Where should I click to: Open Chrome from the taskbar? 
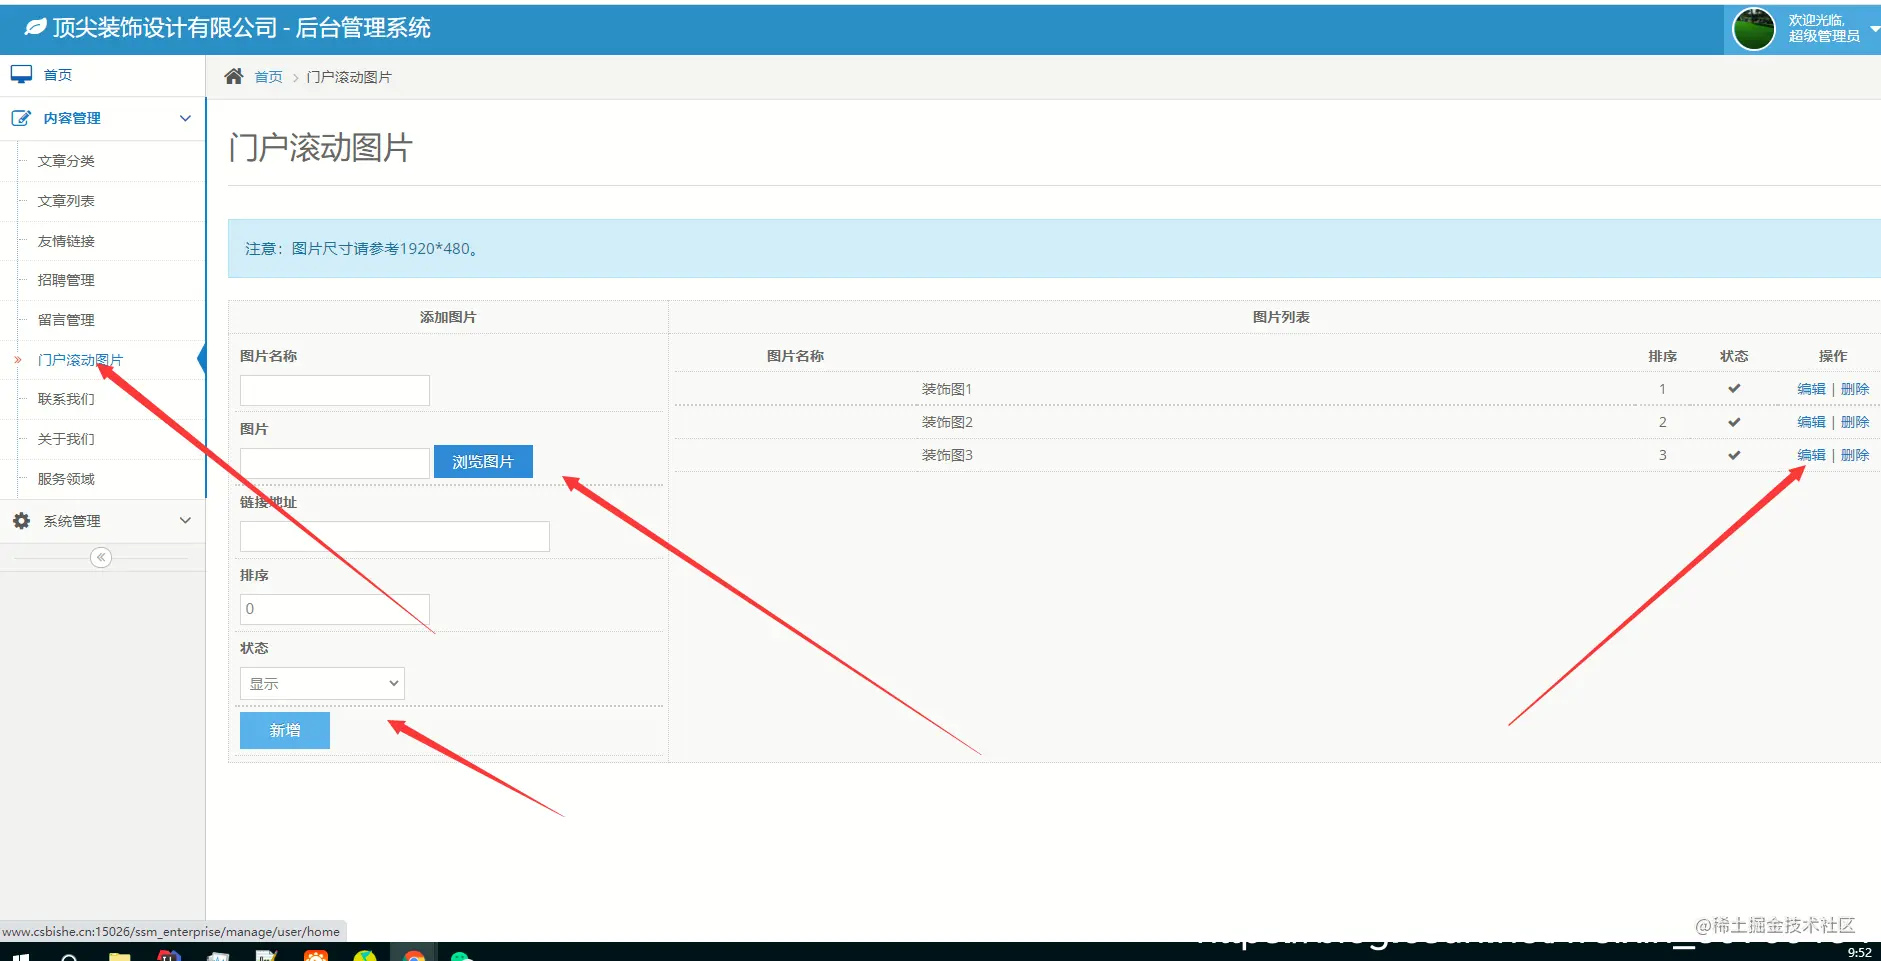(414, 956)
